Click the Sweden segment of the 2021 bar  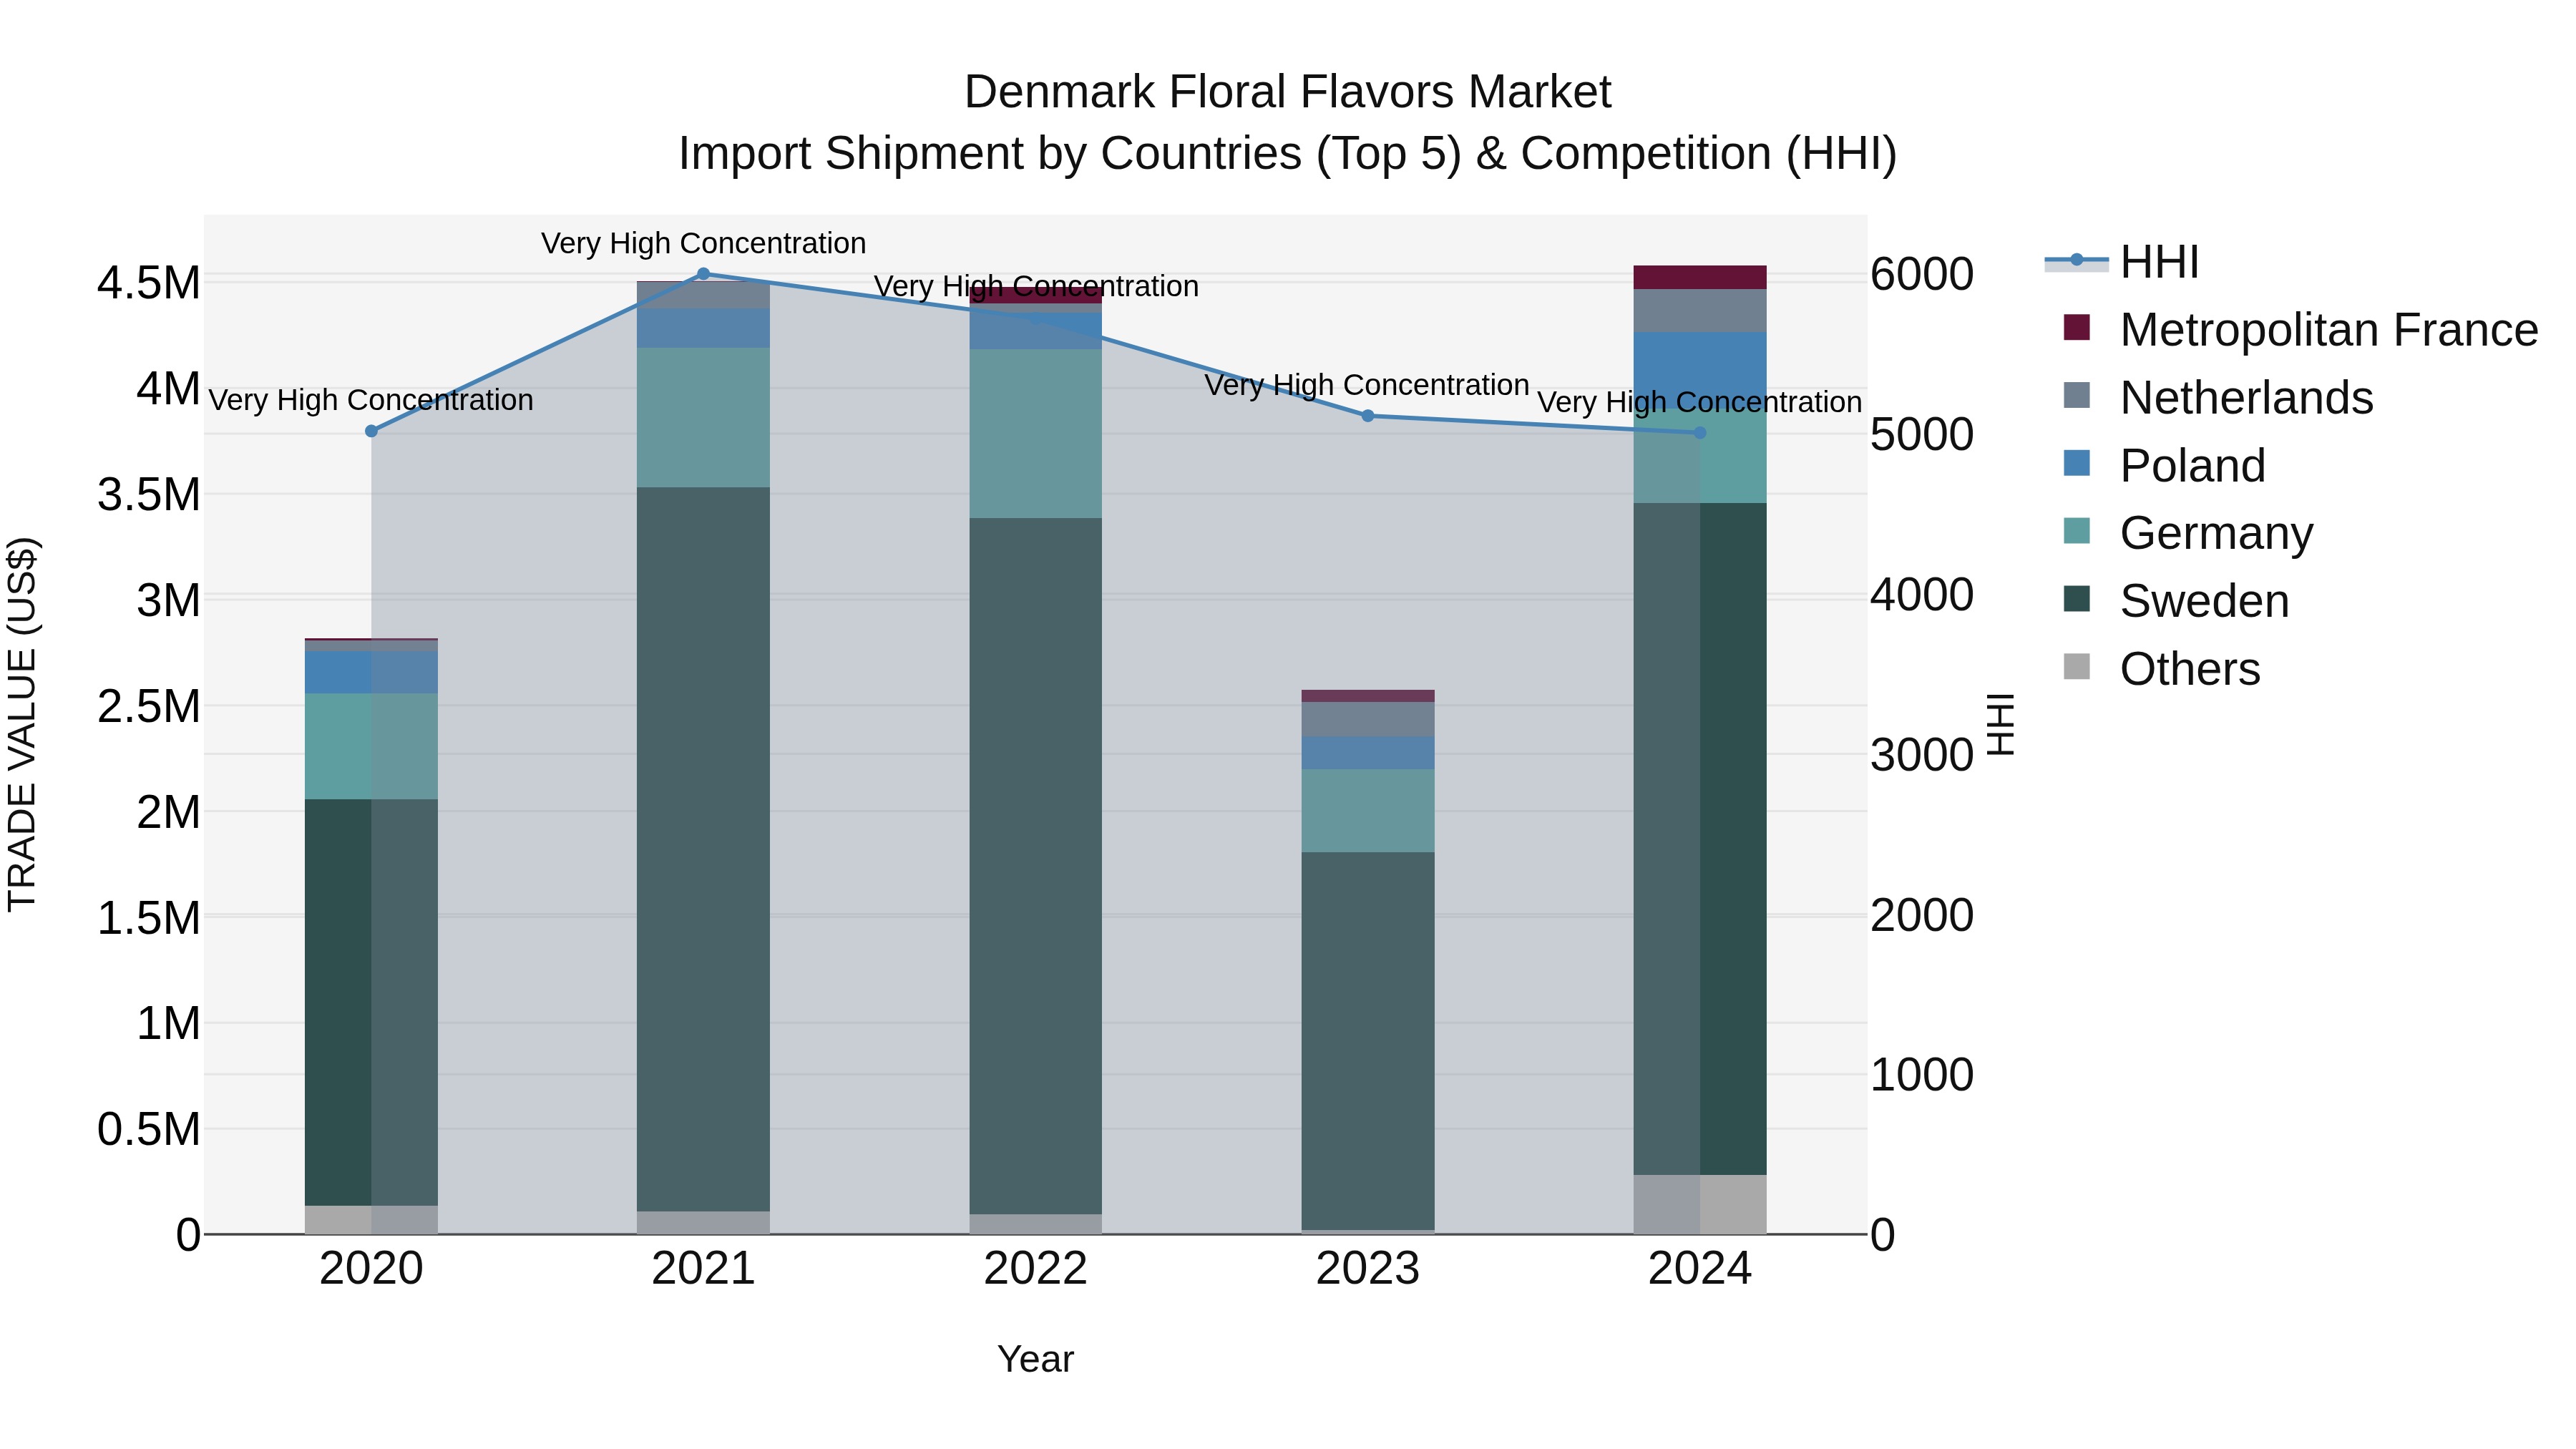[x=703, y=850]
